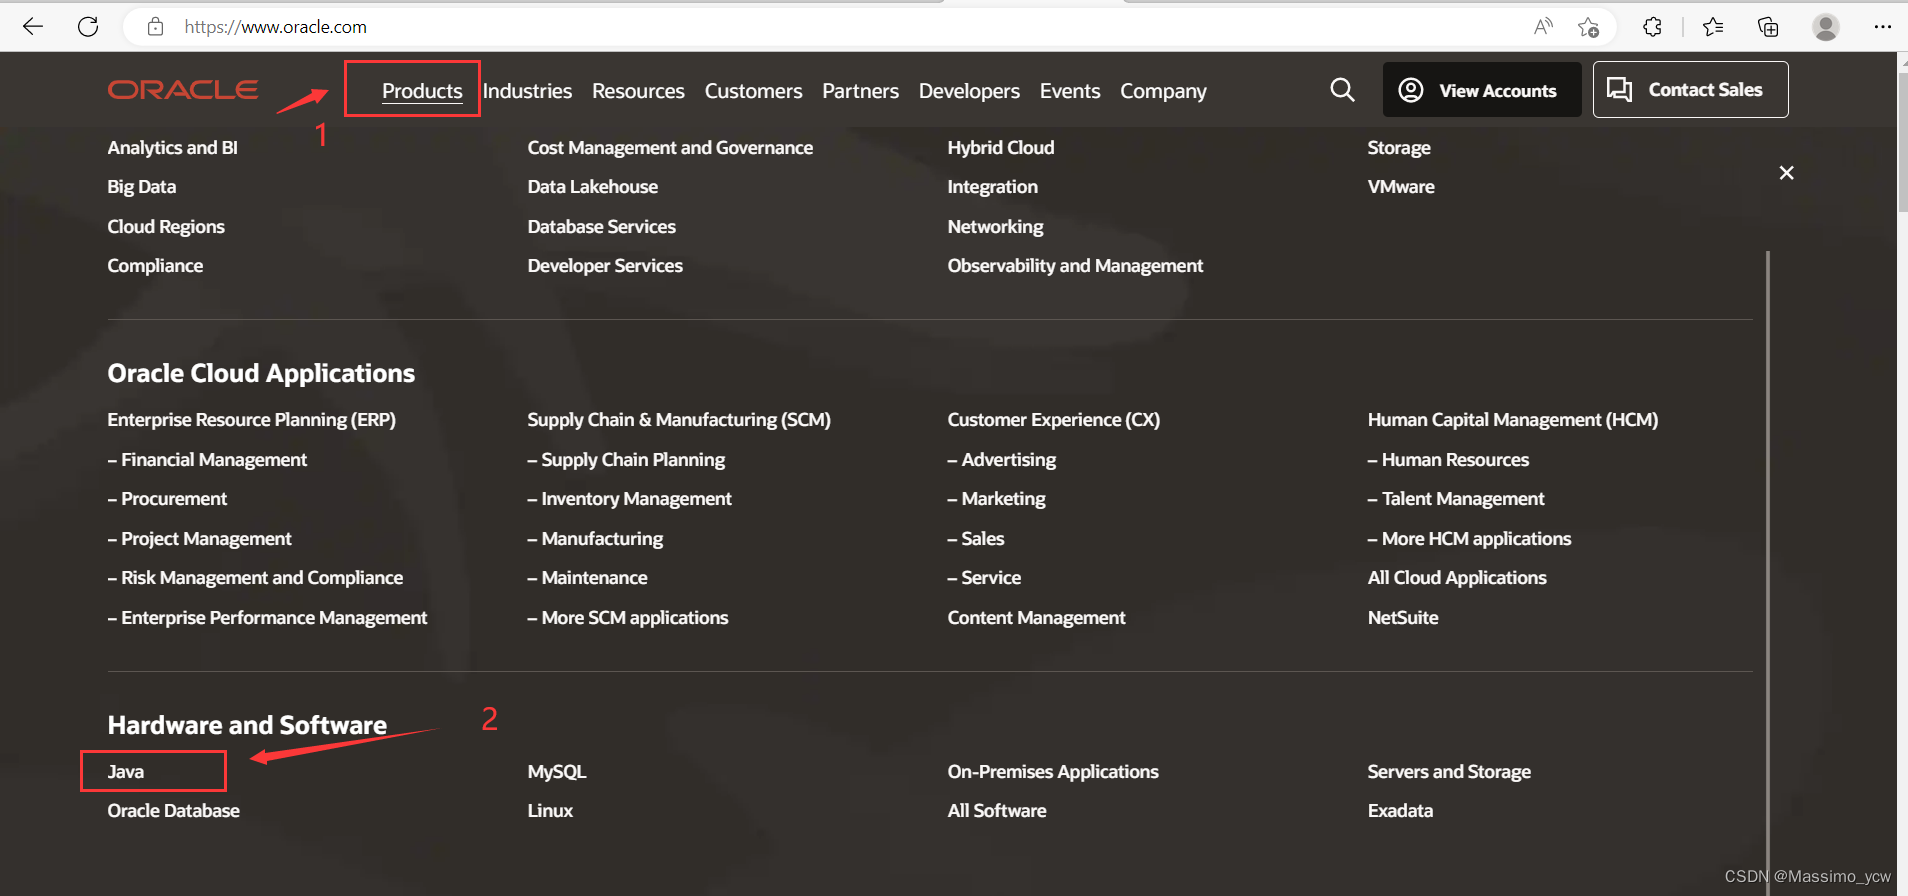Open the Favorites list icon

(x=1713, y=27)
